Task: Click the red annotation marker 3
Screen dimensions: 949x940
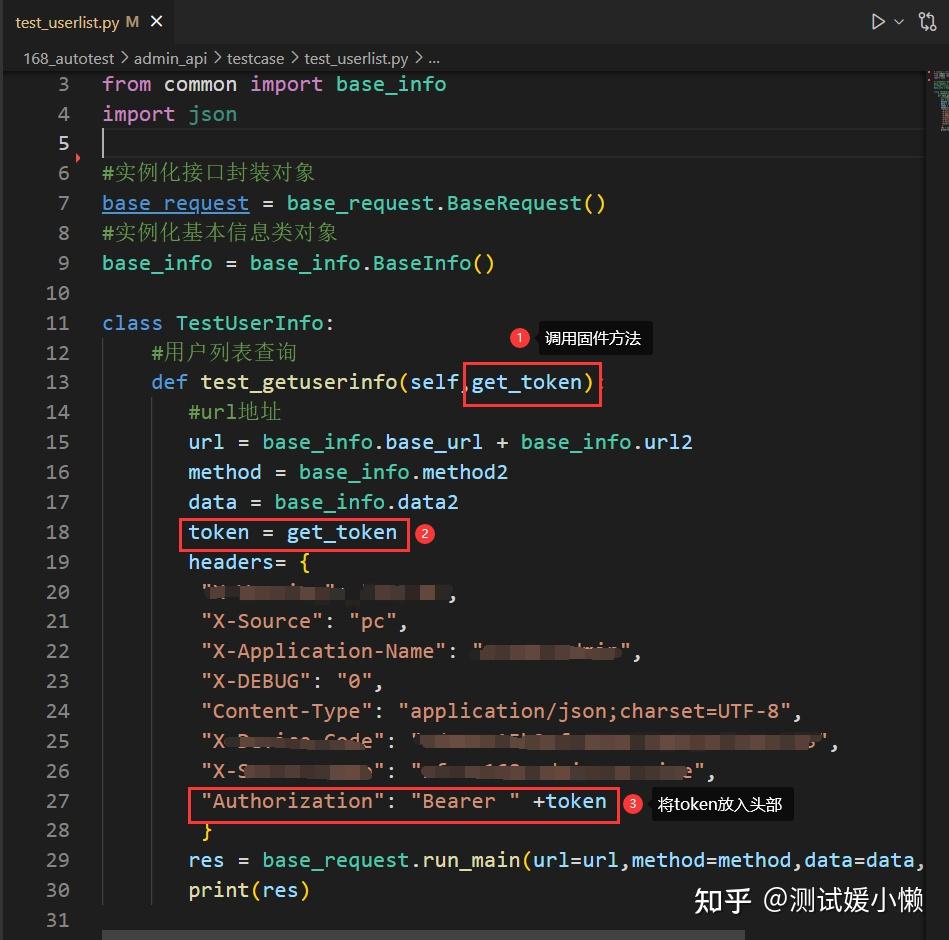Action: coord(632,804)
